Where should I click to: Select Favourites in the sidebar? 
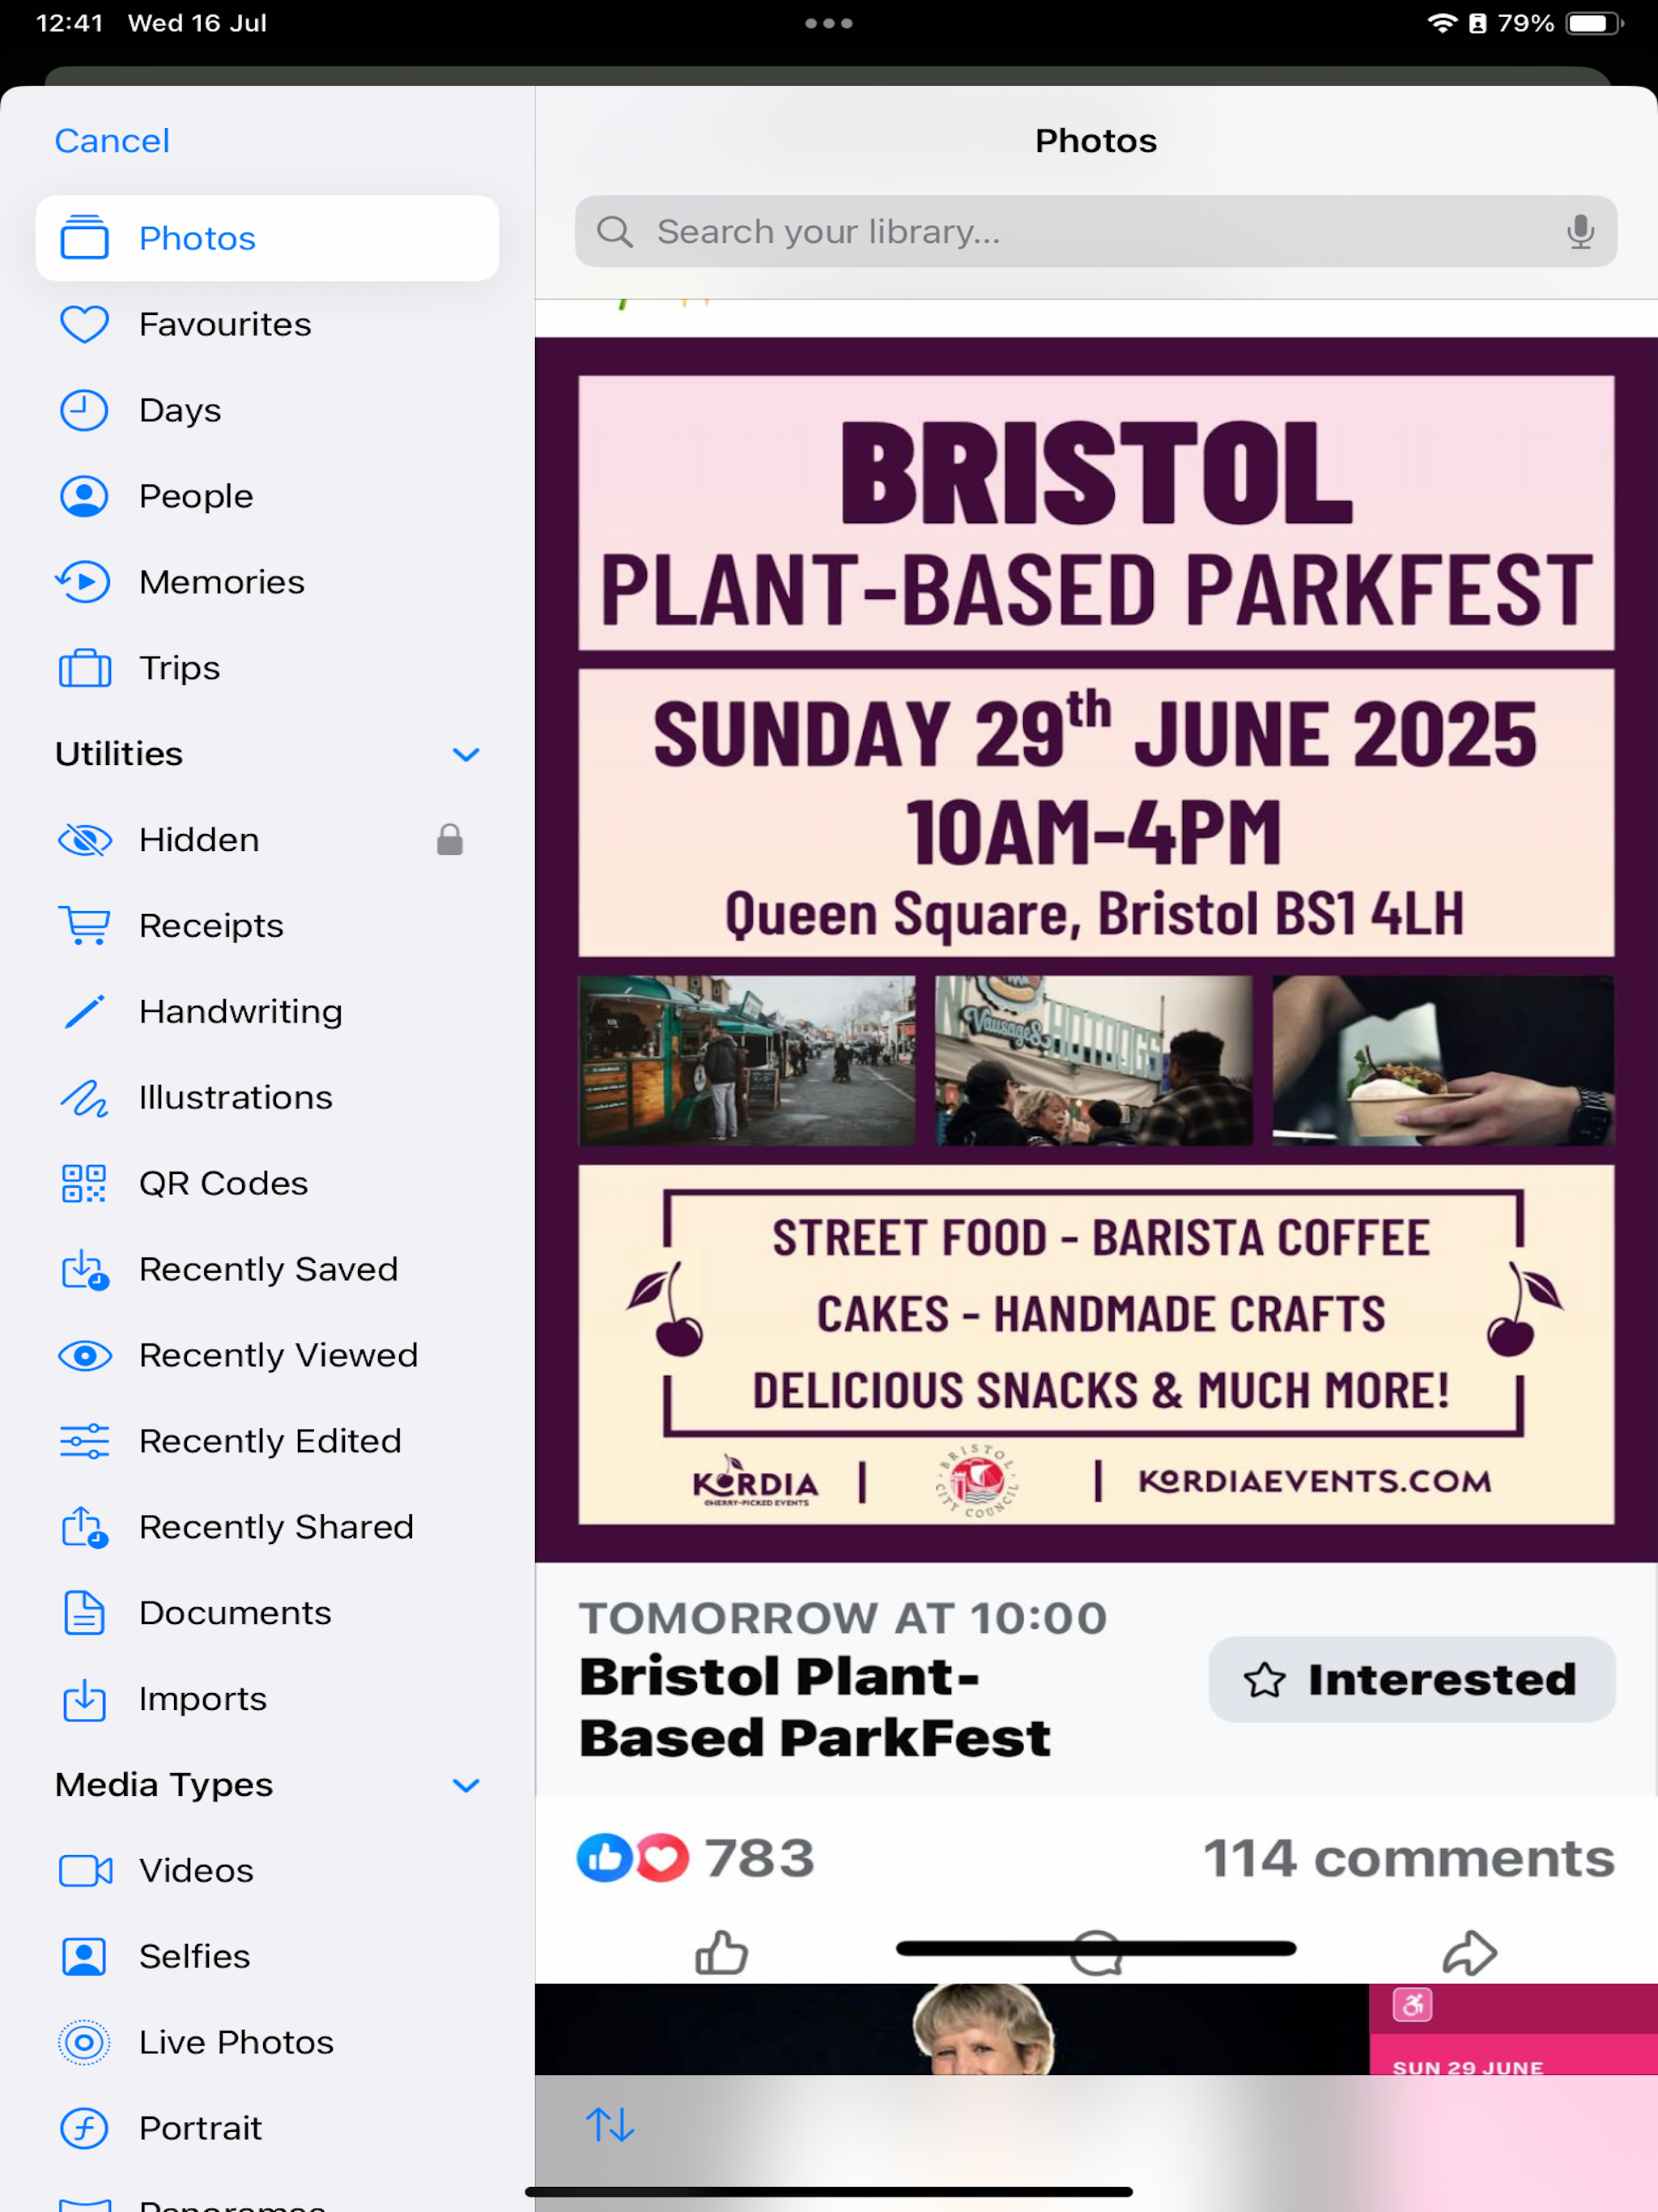[267, 324]
